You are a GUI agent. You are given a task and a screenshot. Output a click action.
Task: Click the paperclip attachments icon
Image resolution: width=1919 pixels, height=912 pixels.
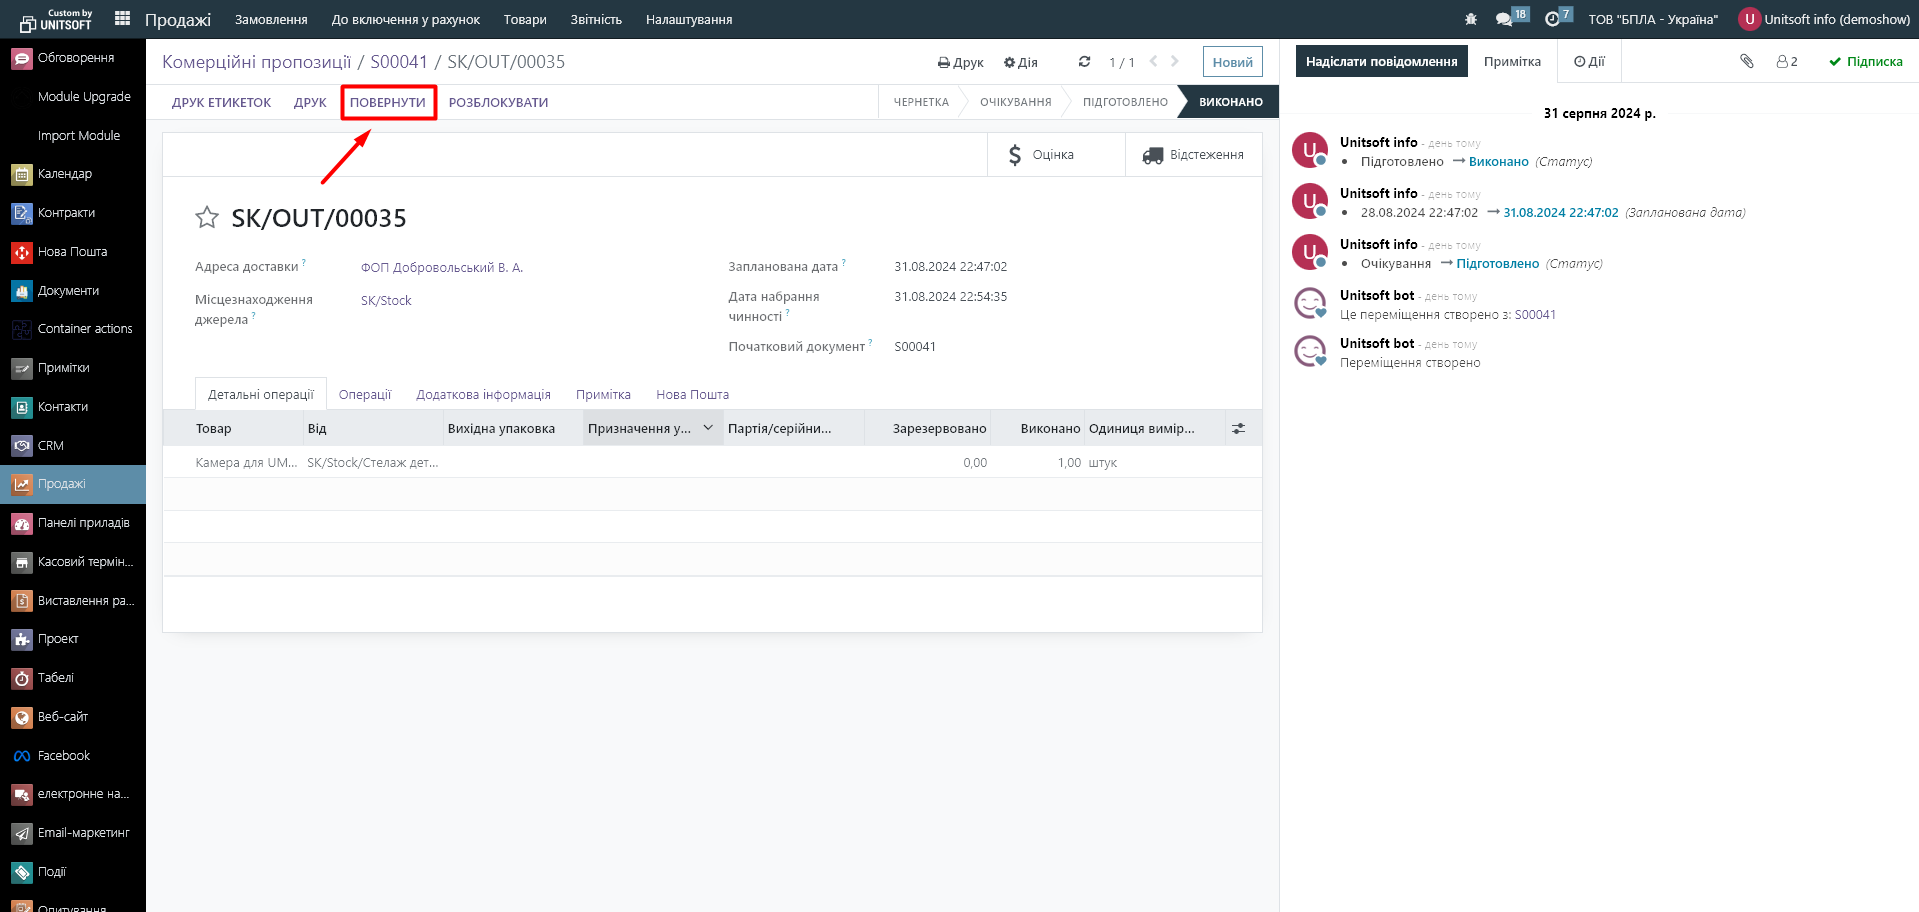1747,62
